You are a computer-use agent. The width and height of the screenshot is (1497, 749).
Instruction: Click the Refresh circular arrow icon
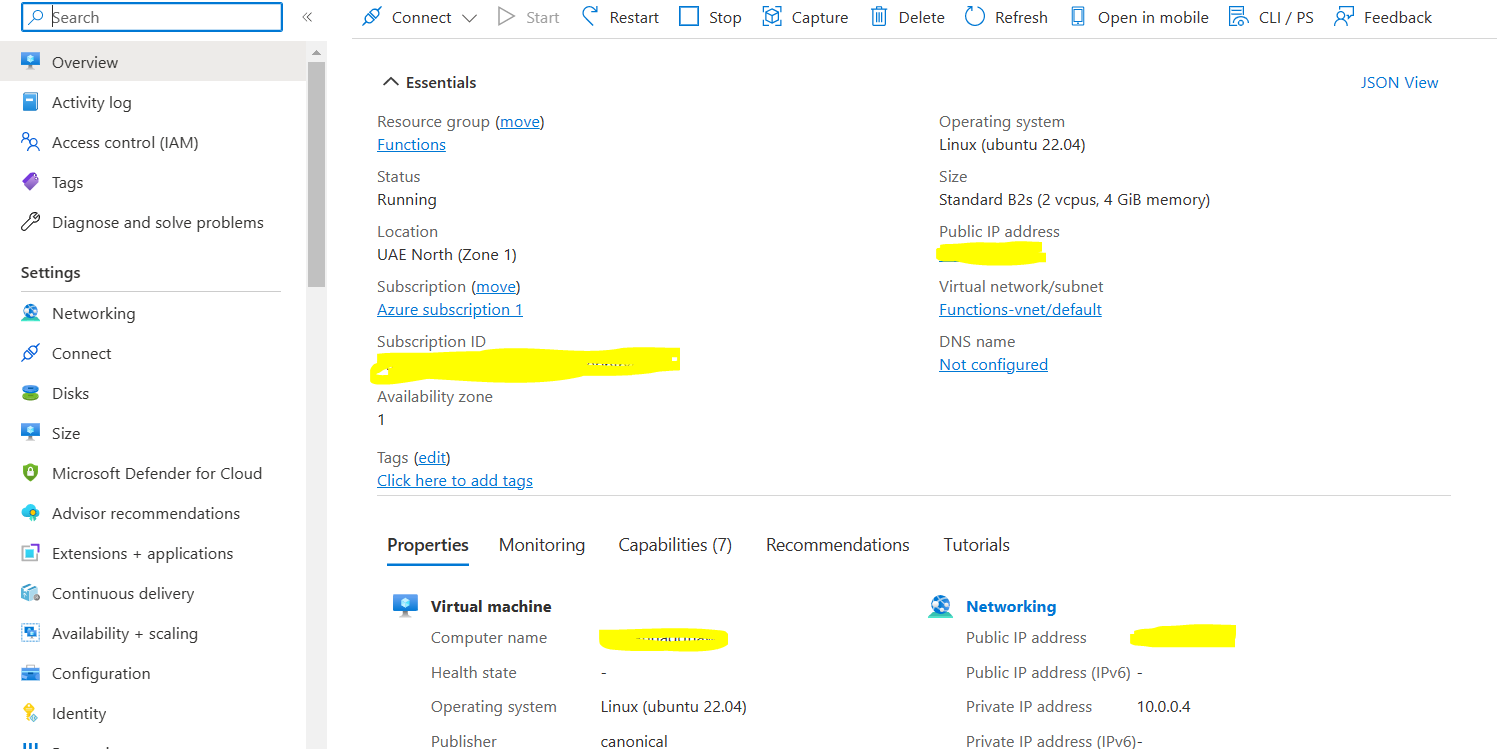pos(975,16)
